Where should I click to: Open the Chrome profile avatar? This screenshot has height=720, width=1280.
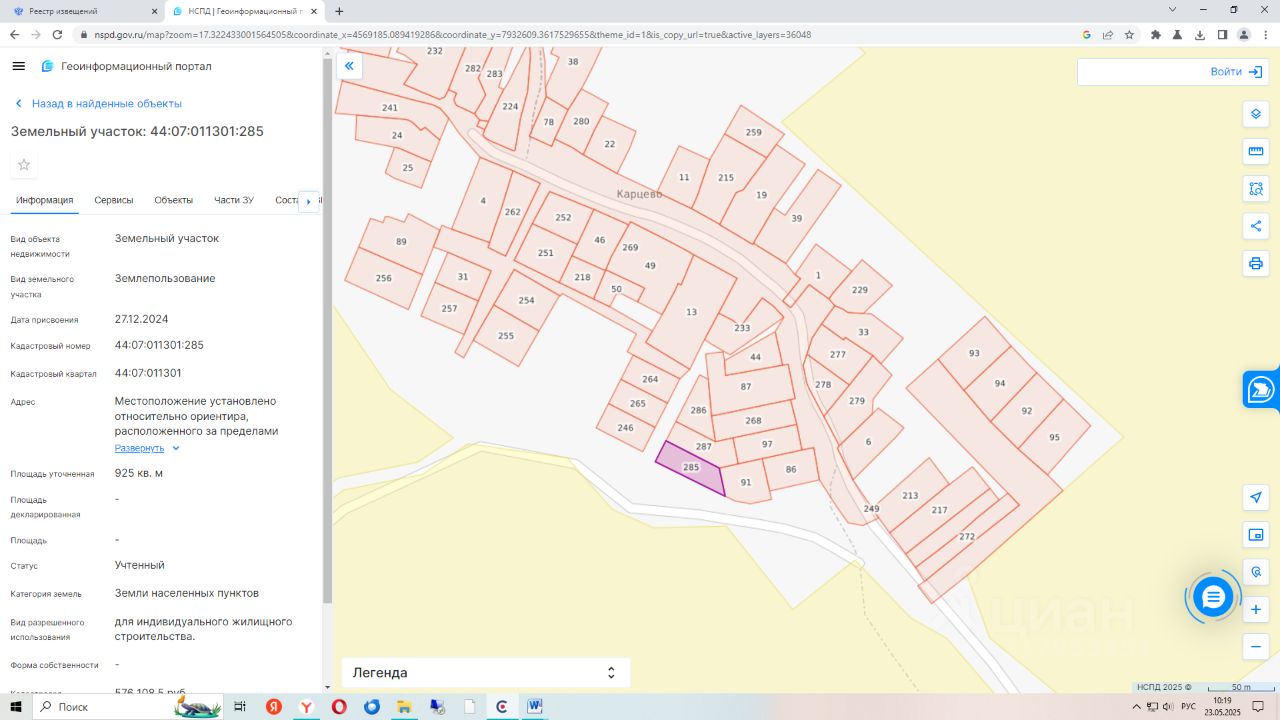1244,34
